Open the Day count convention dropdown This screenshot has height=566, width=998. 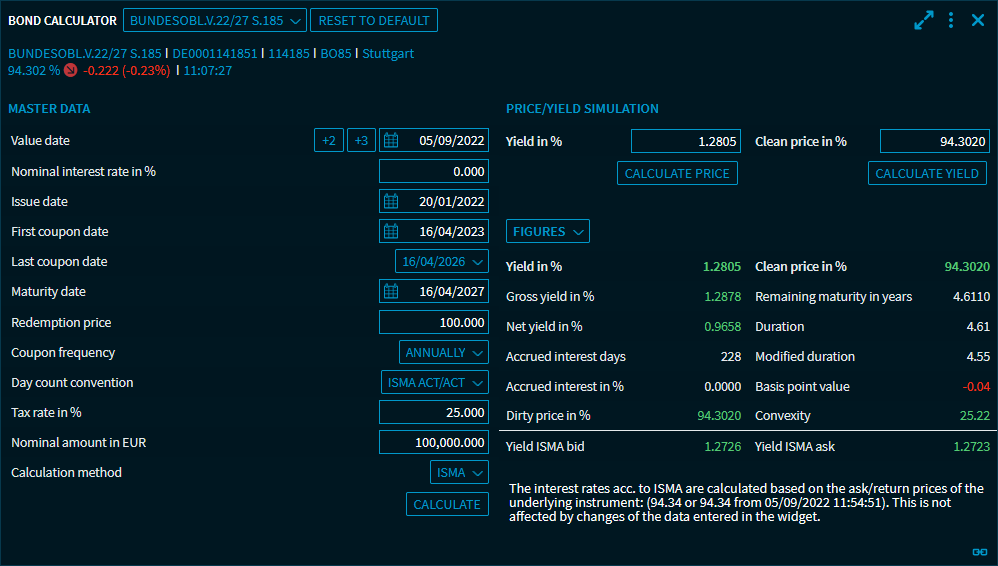[435, 383]
